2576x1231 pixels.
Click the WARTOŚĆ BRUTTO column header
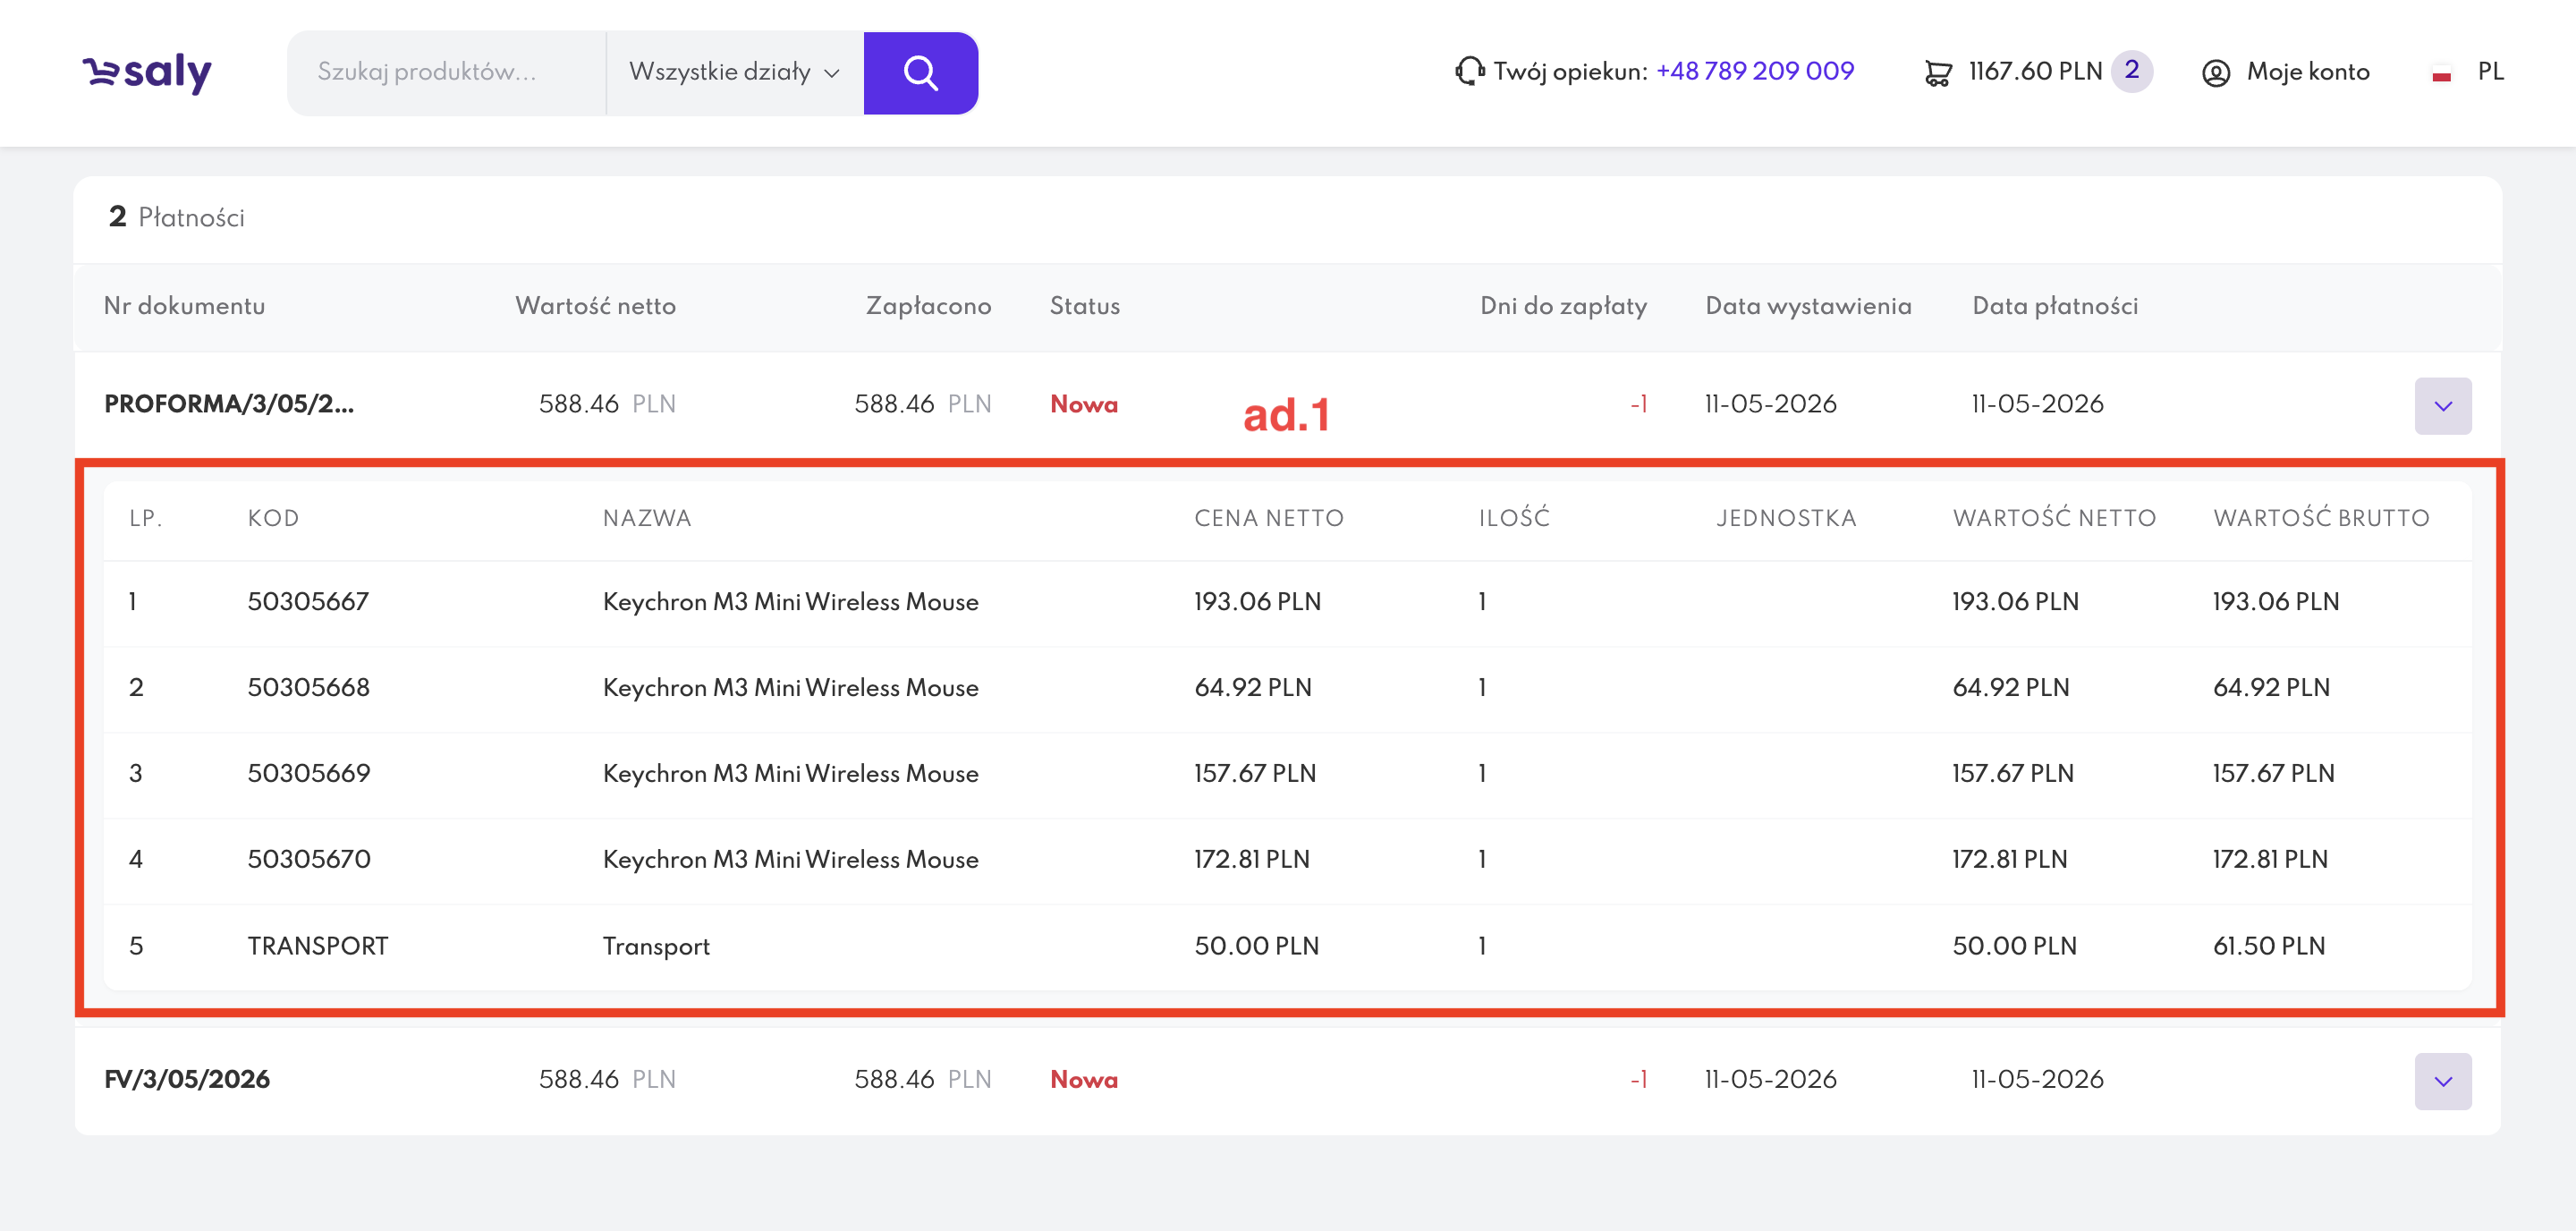point(2321,517)
